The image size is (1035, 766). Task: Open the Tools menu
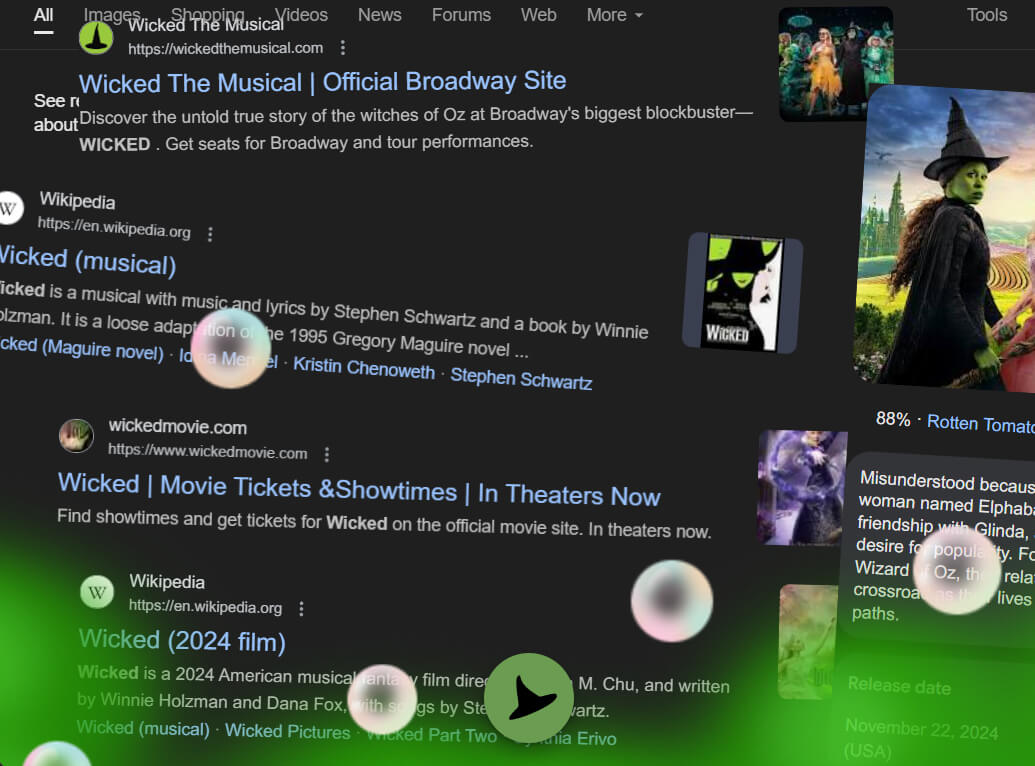(x=986, y=15)
